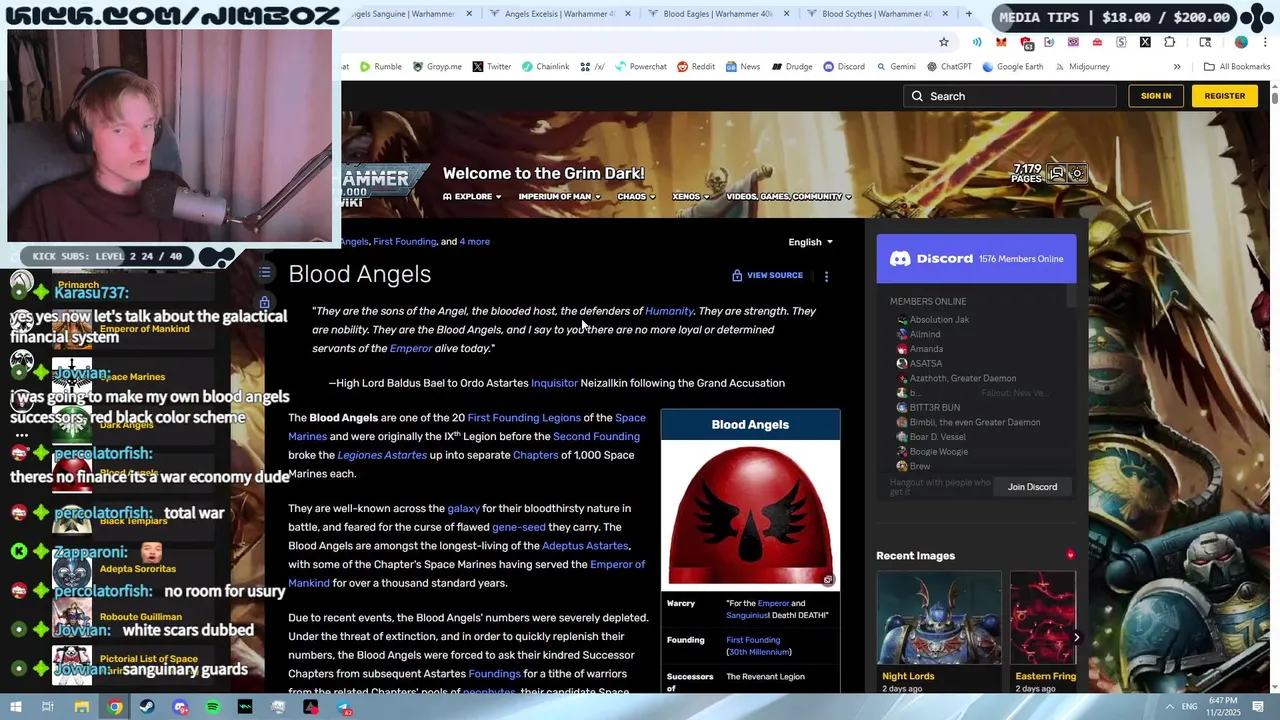
Task: Expand the Xenos navigation dropdown
Action: (691, 197)
